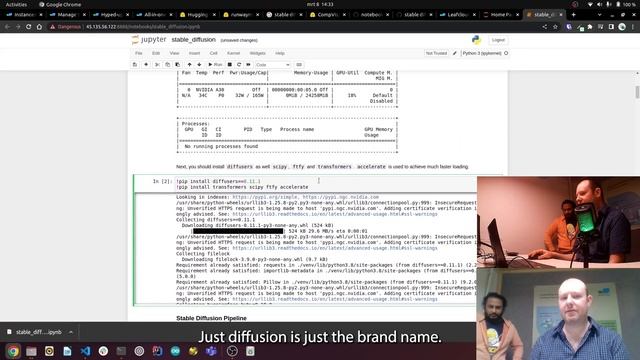Open the Help menu in Jupyter
This screenshot has width=640, height=360.
click(280, 53)
